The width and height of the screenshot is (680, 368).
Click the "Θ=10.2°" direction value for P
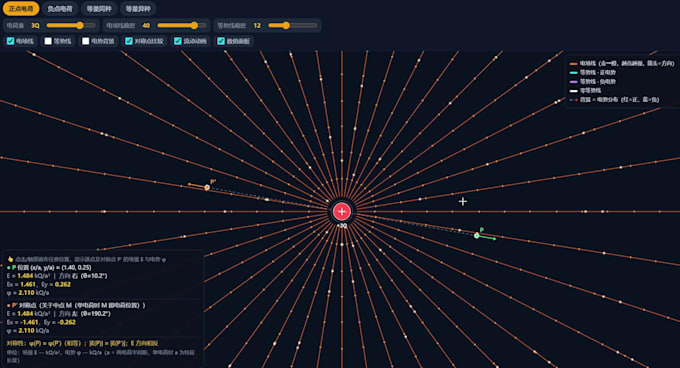click(x=94, y=276)
